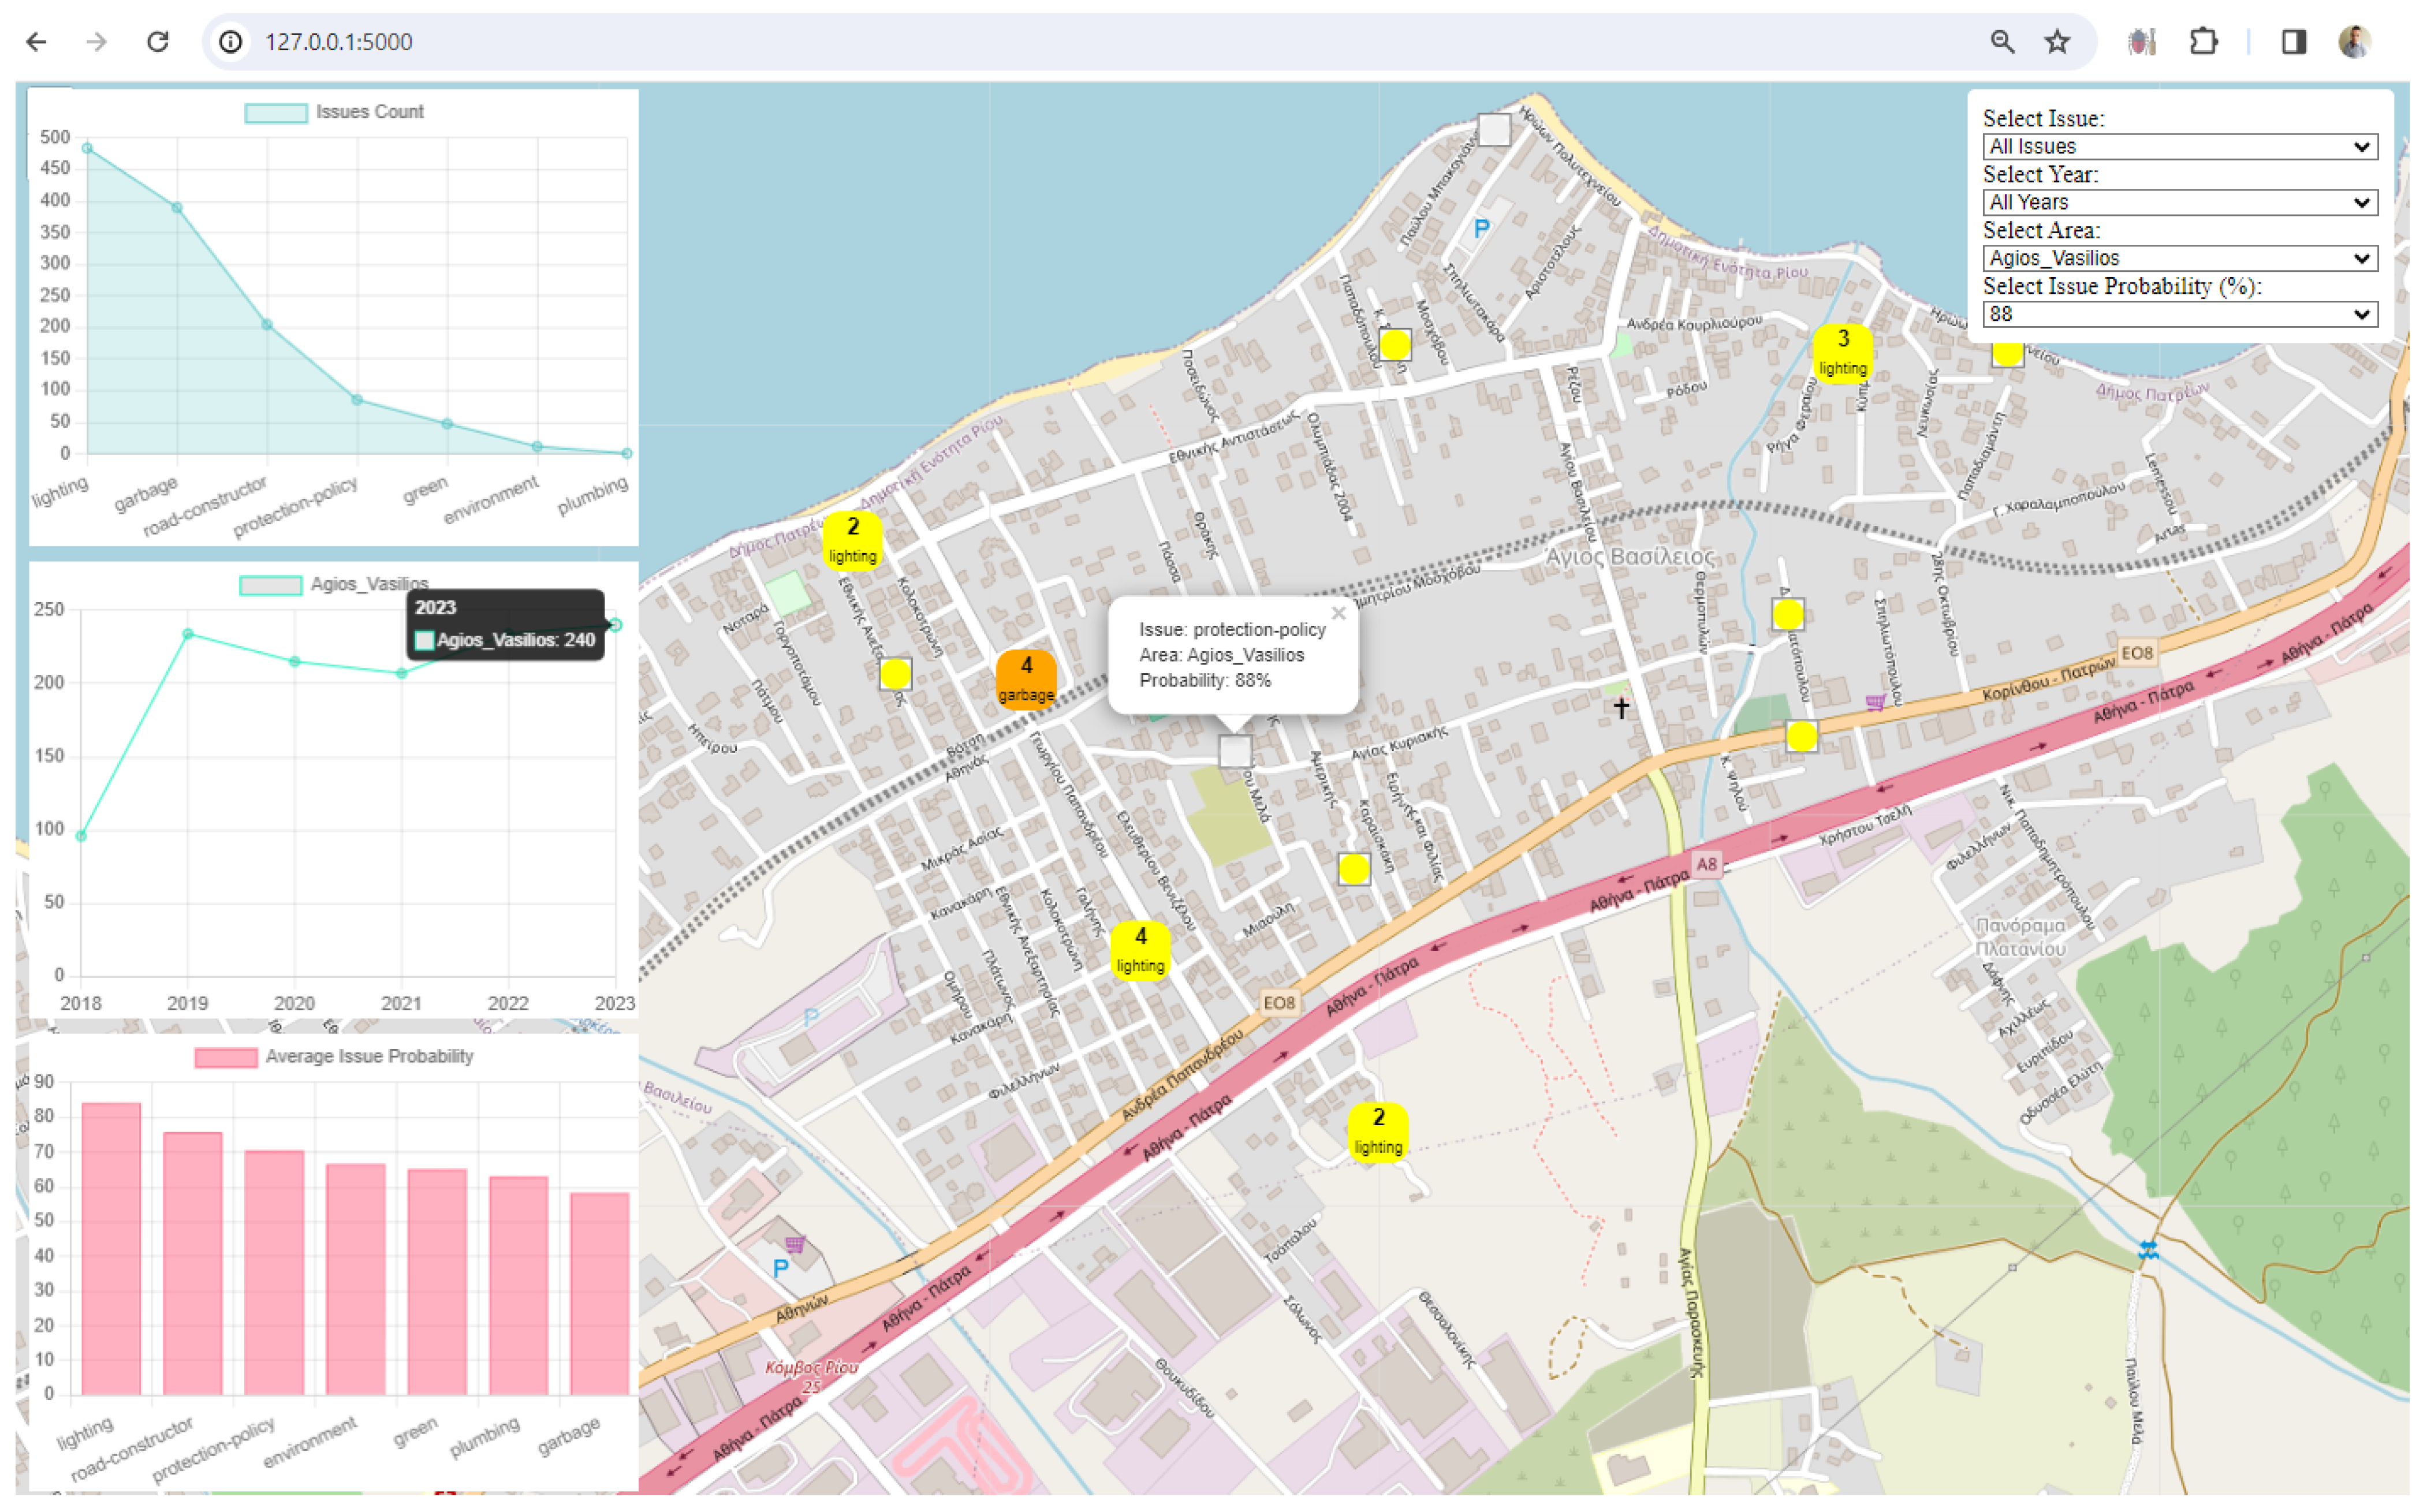Bookmark page with star icon

pos(2057,41)
